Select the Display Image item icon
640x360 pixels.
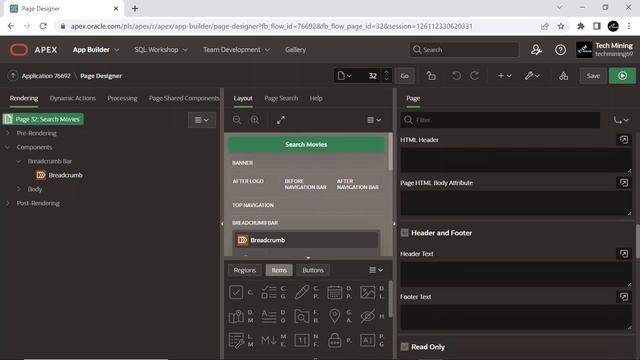click(367, 292)
